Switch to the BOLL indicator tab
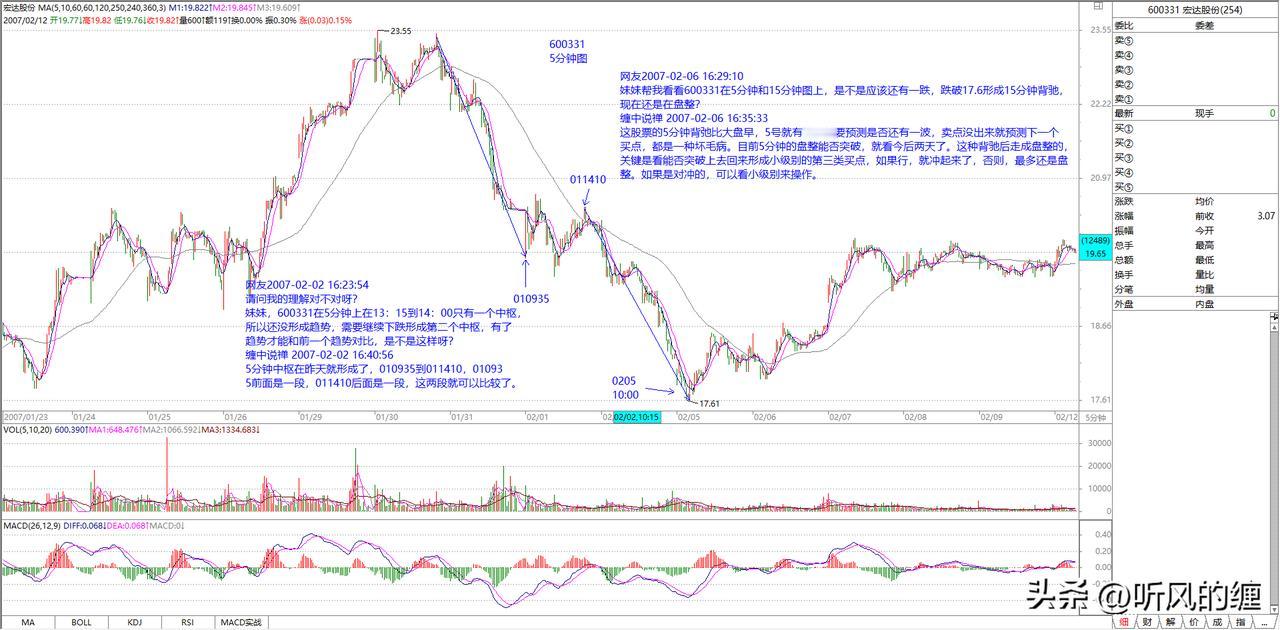The height and width of the screenshot is (630, 1280). [x=81, y=622]
